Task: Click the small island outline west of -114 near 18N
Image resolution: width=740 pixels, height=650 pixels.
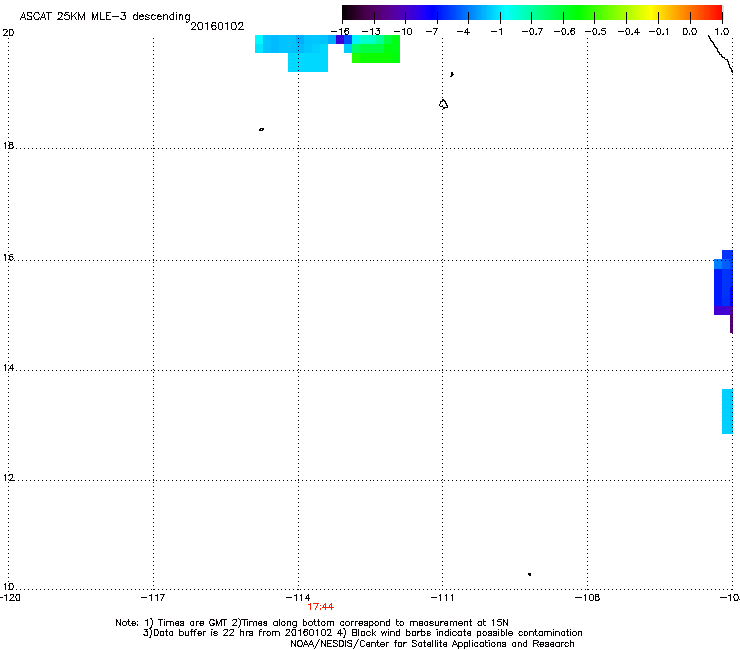Action: tap(261, 129)
